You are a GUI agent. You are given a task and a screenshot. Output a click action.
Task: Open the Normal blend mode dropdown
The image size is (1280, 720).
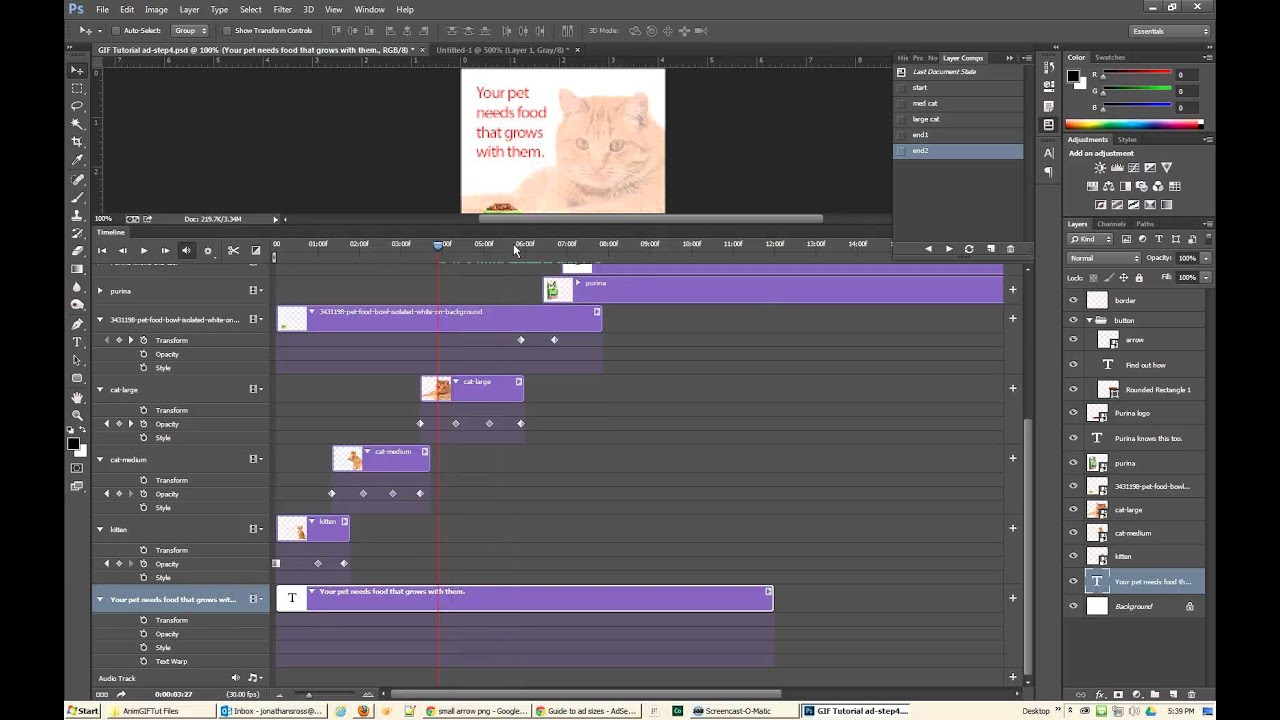(1104, 258)
